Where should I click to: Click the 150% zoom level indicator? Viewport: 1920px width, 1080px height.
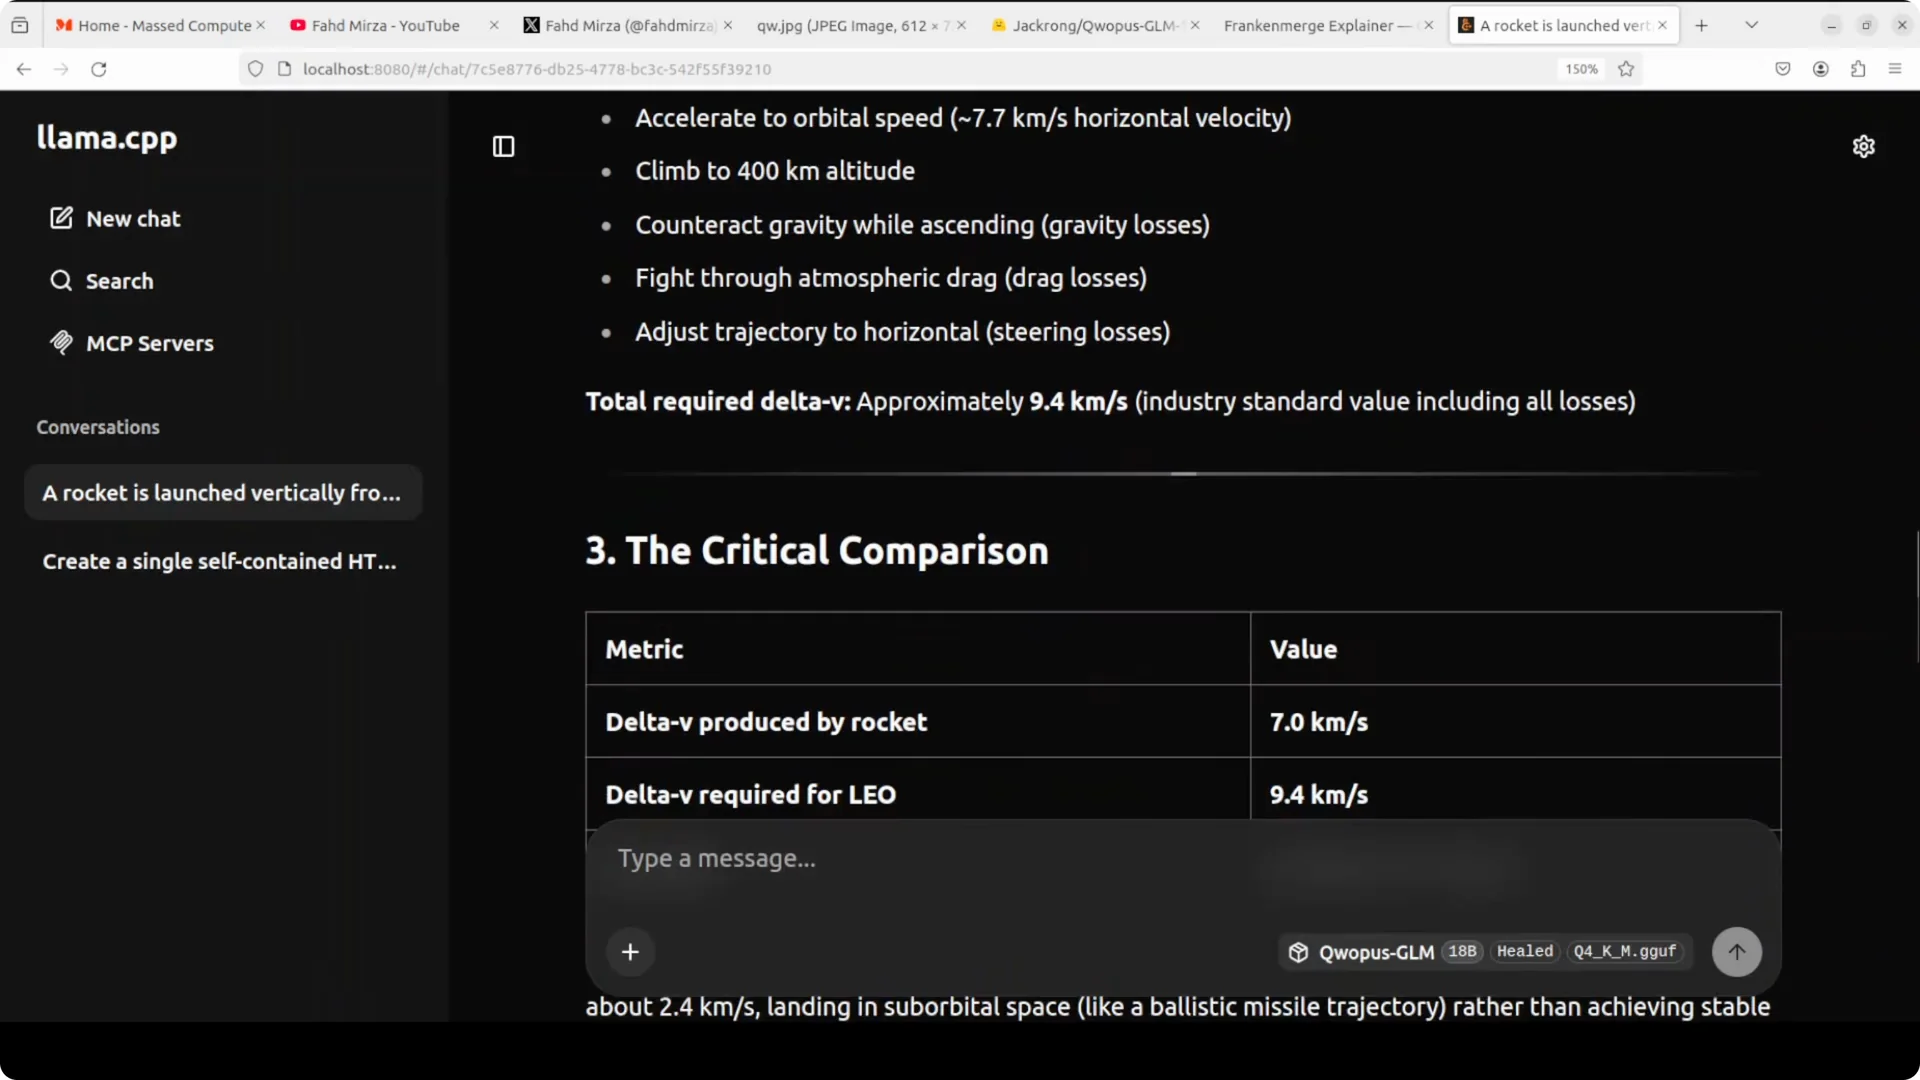coord(1581,69)
